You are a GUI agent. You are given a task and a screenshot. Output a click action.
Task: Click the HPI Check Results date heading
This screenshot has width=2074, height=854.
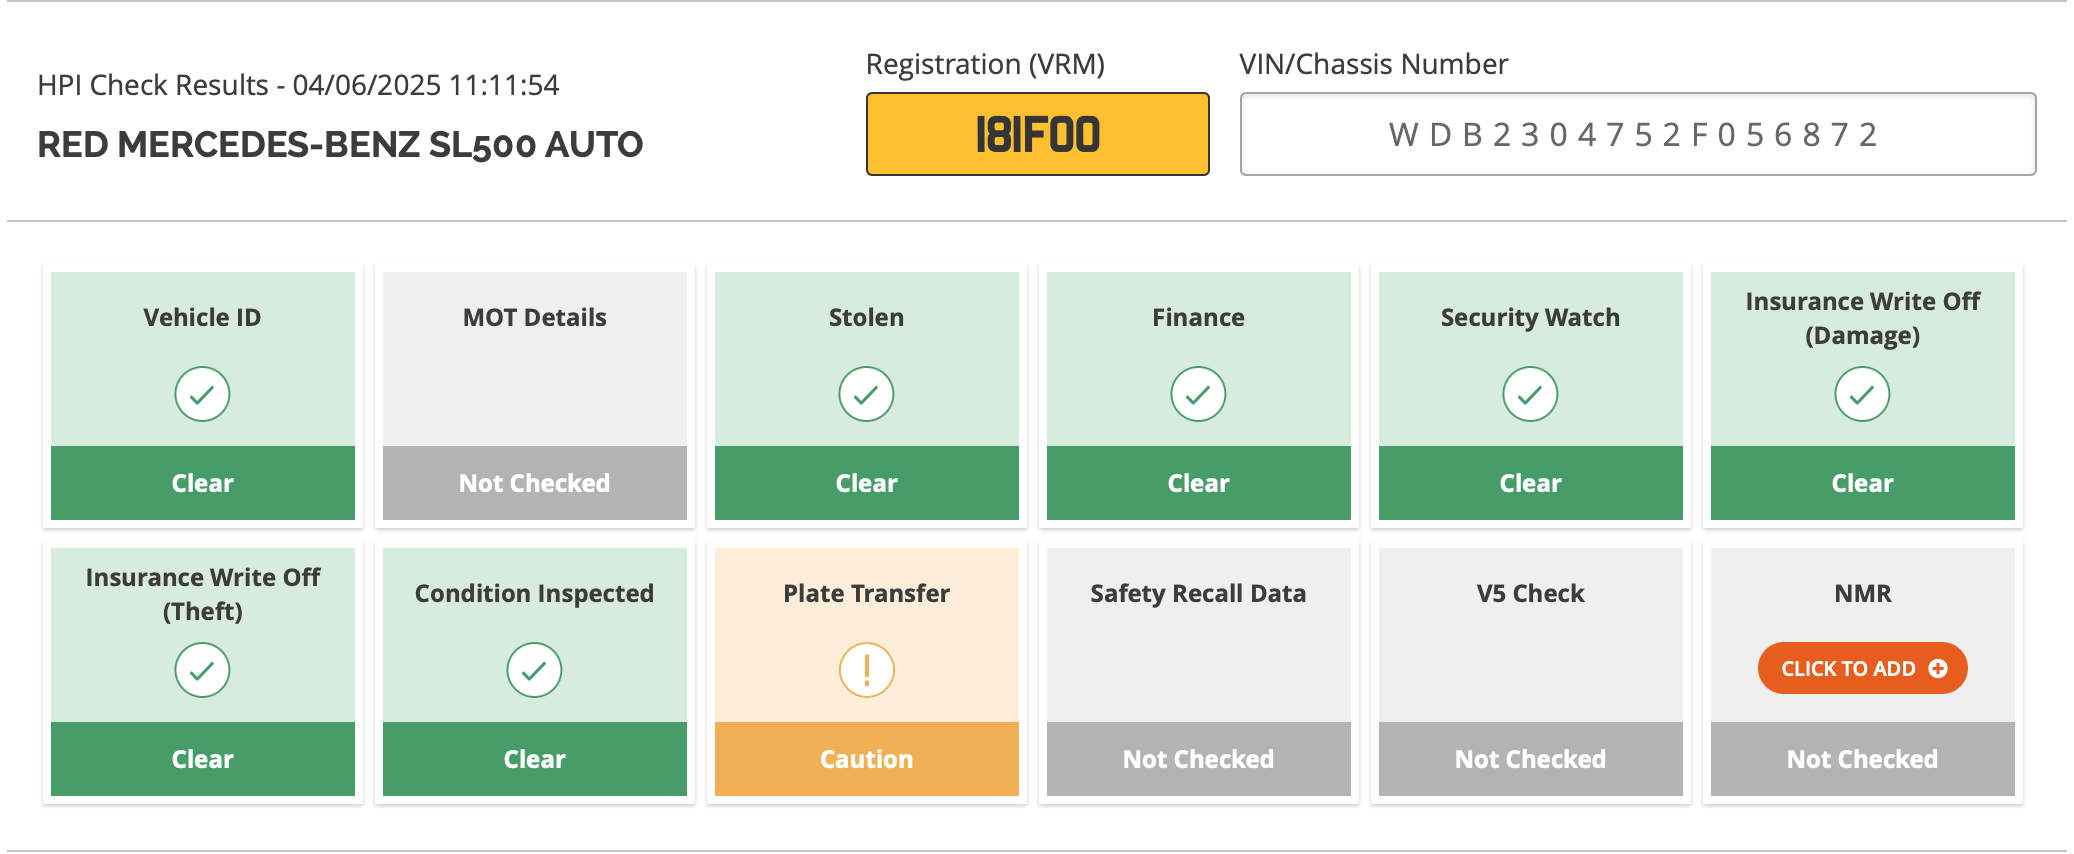point(298,85)
